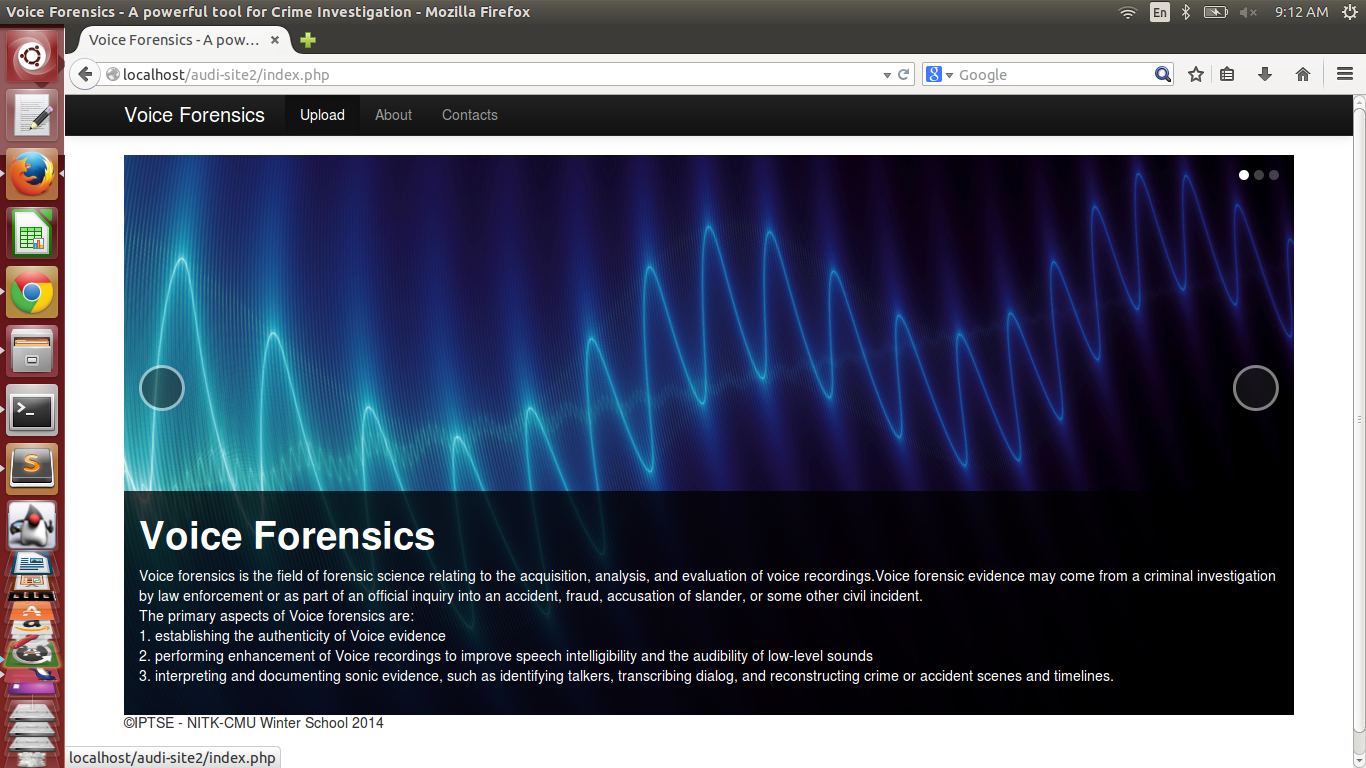Screen dimensions: 1366x768
Task: Launch the text editor dock icon
Action: pos(32,115)
